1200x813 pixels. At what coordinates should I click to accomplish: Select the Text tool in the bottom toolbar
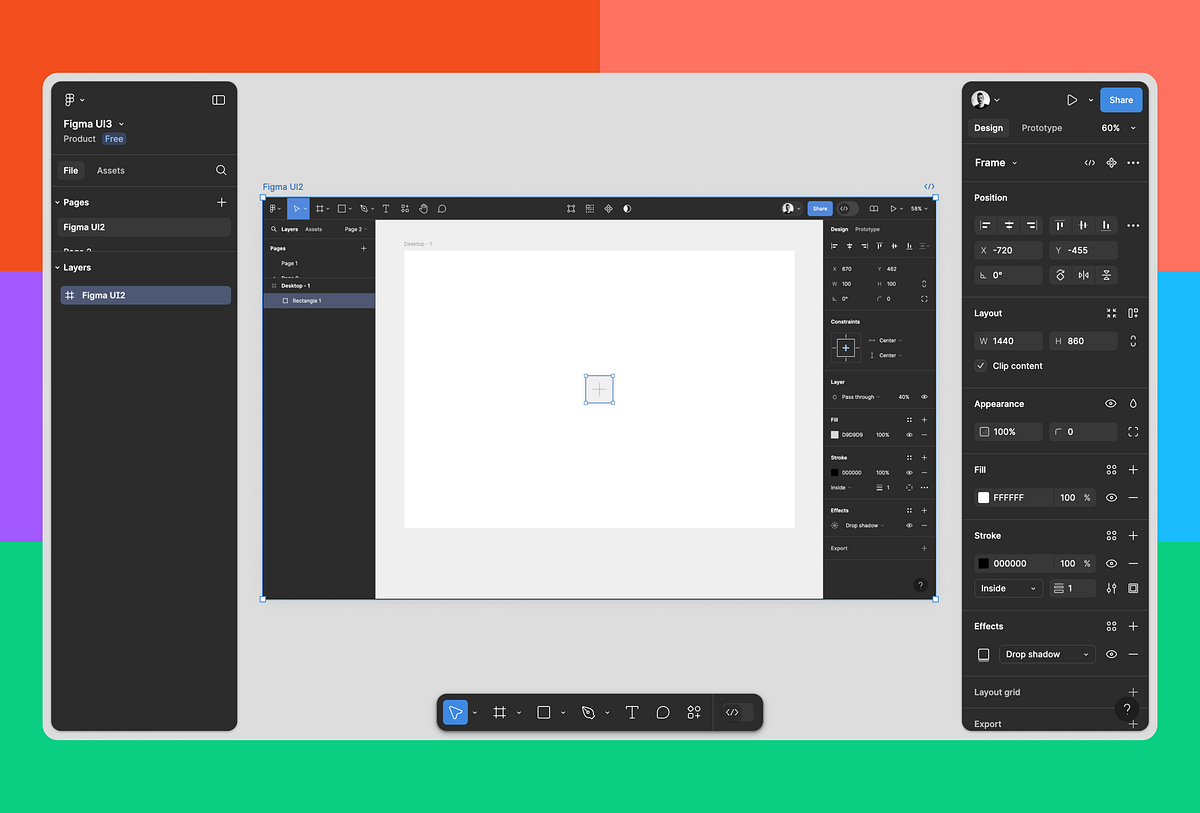point(632,712)
